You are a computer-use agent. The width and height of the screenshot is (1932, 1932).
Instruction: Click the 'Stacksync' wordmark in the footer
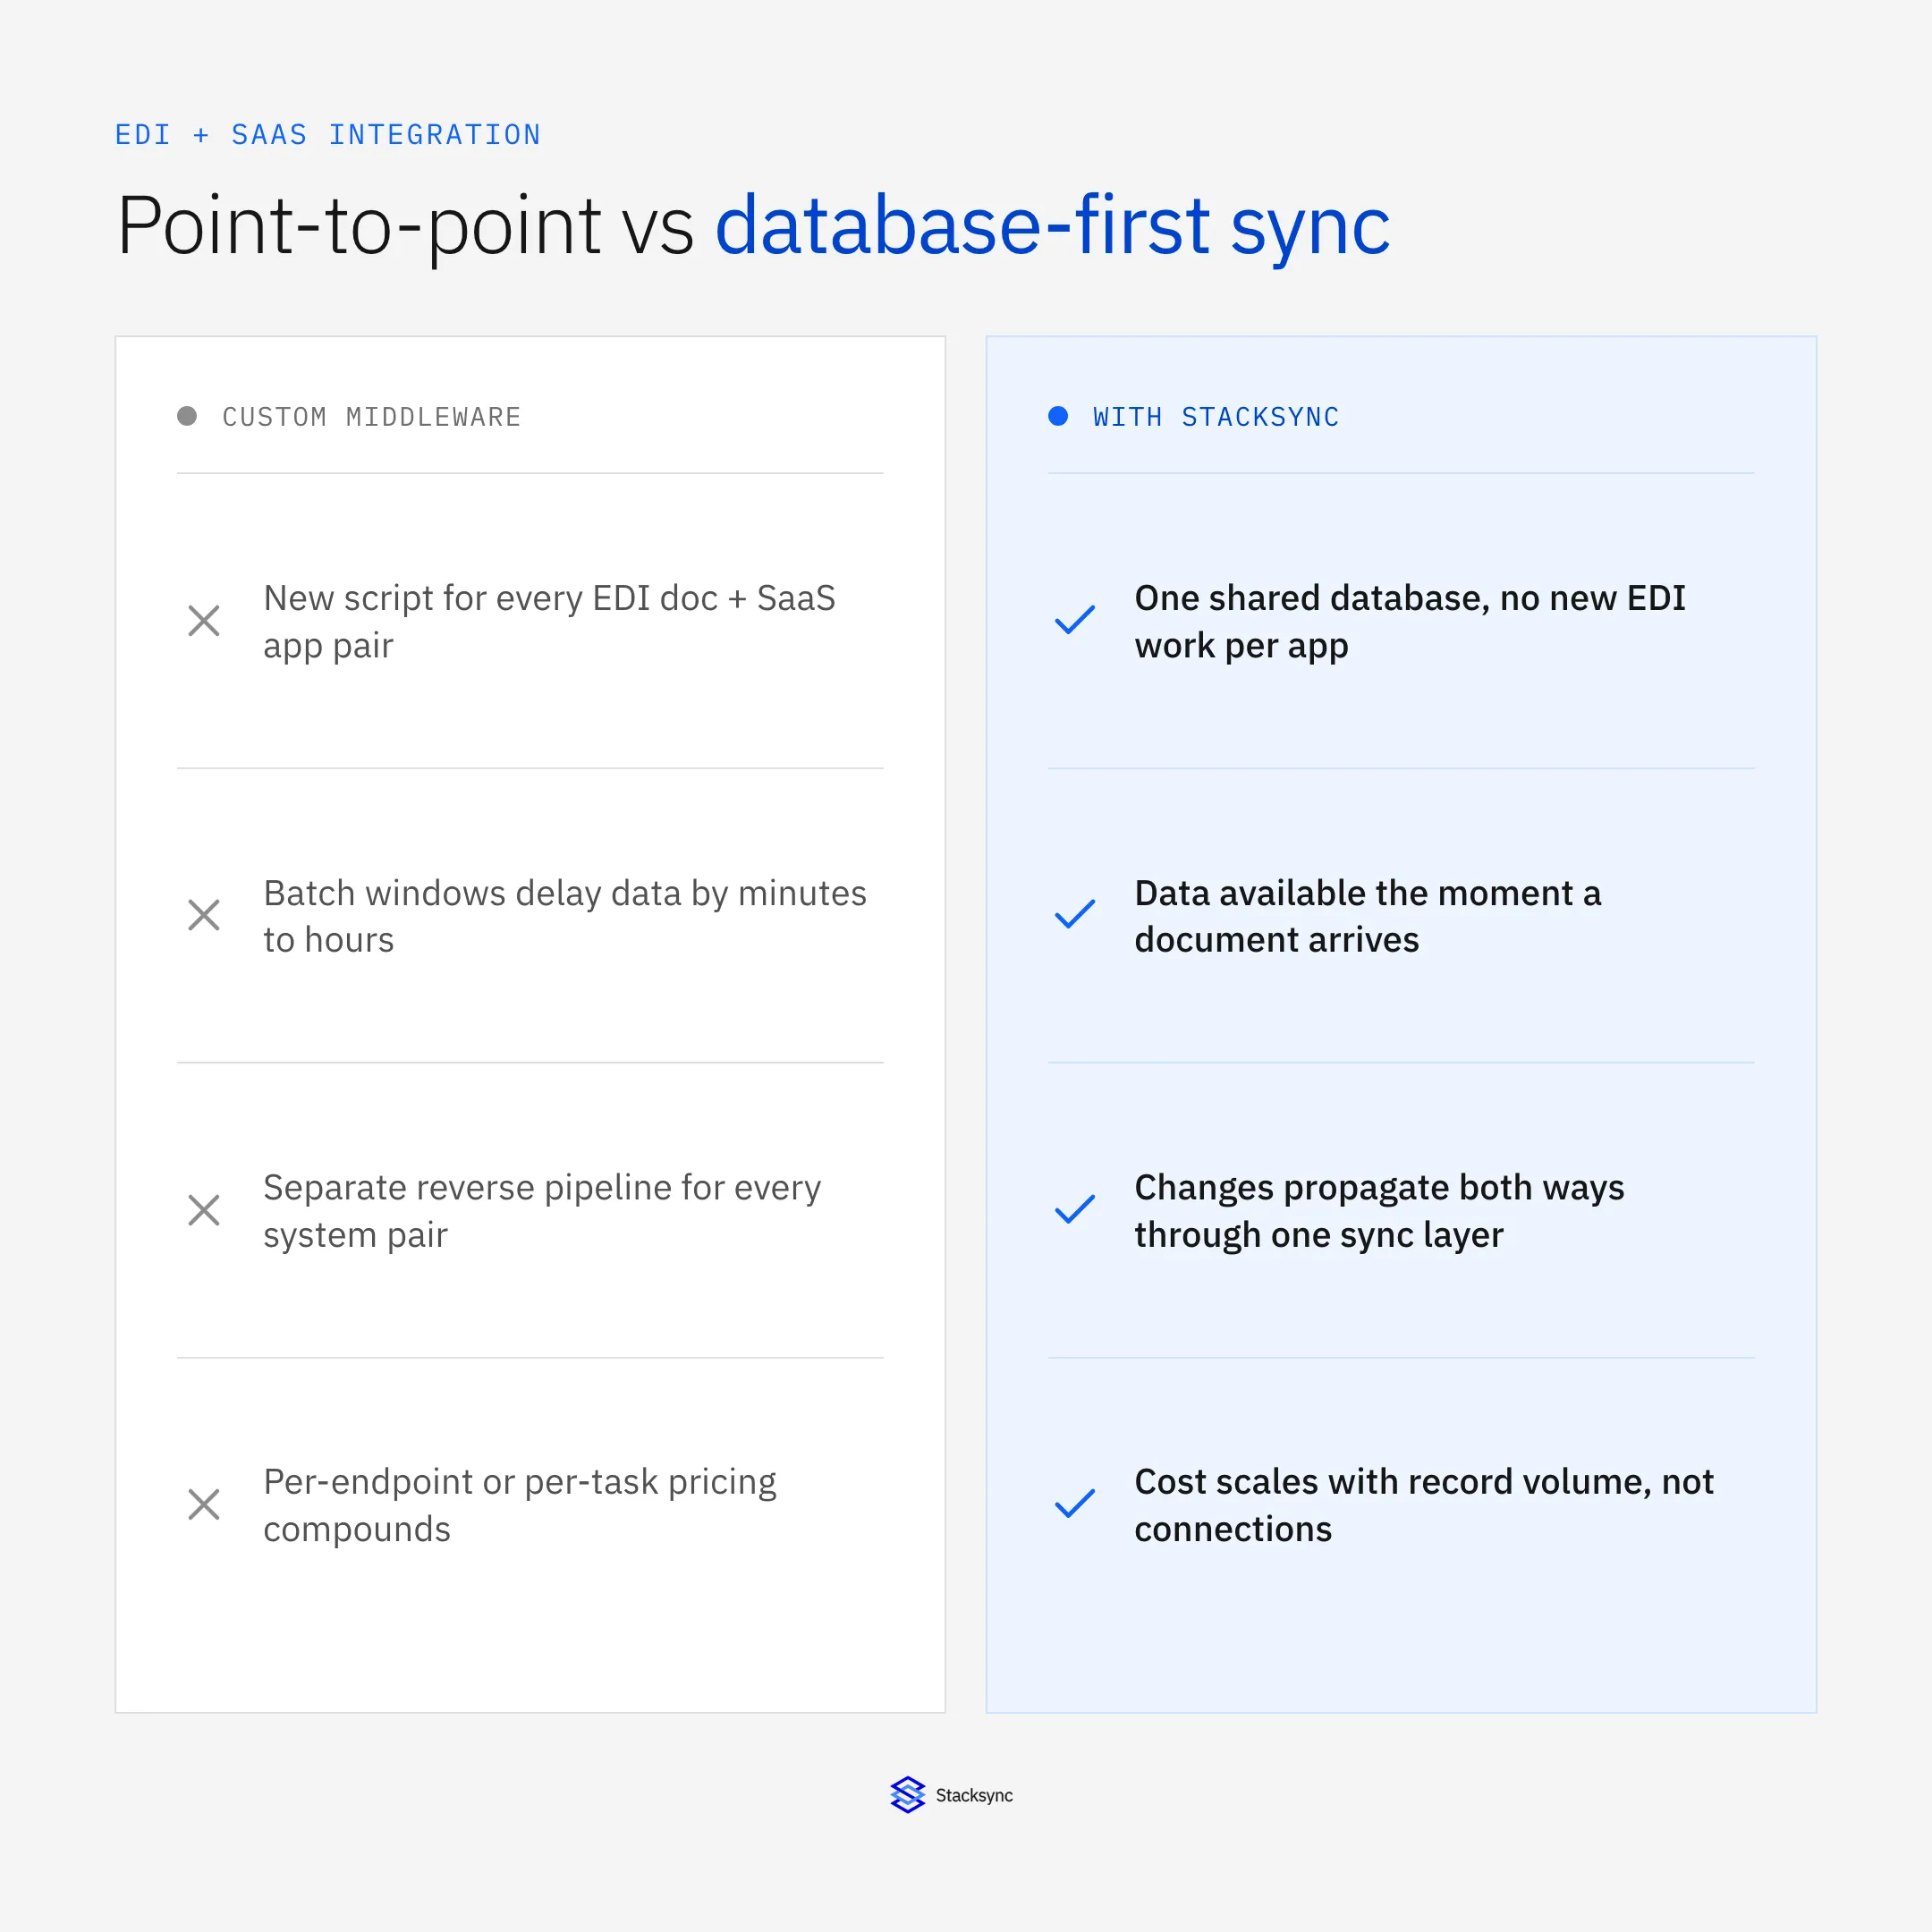click(974, 1796)
